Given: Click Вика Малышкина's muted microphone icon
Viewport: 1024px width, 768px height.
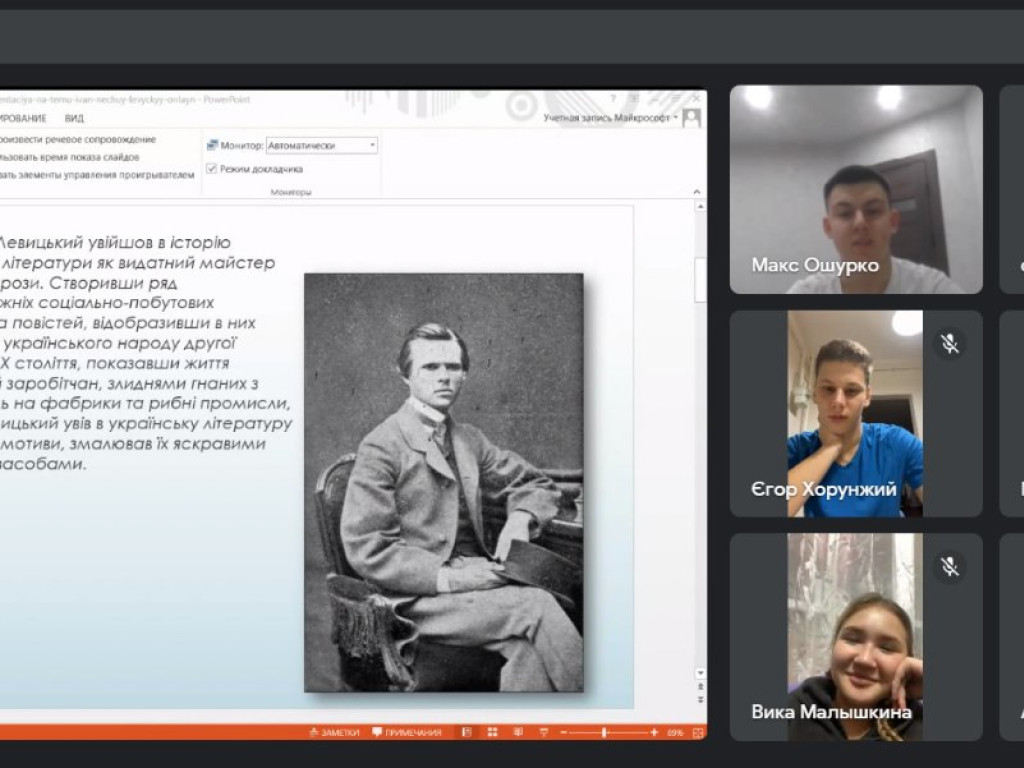Looking at the screenshot, I should [950, 567].
